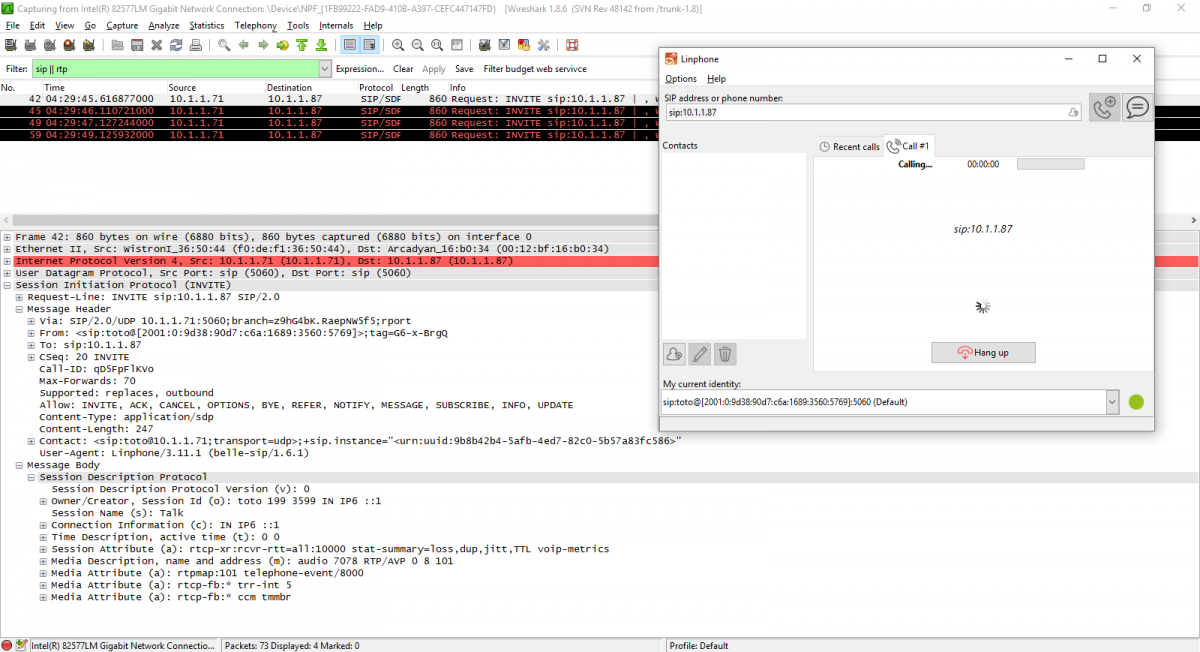This screenshot has width=1200, height=652.
Task: Go forward in packet history
Action: pos(263,45)
